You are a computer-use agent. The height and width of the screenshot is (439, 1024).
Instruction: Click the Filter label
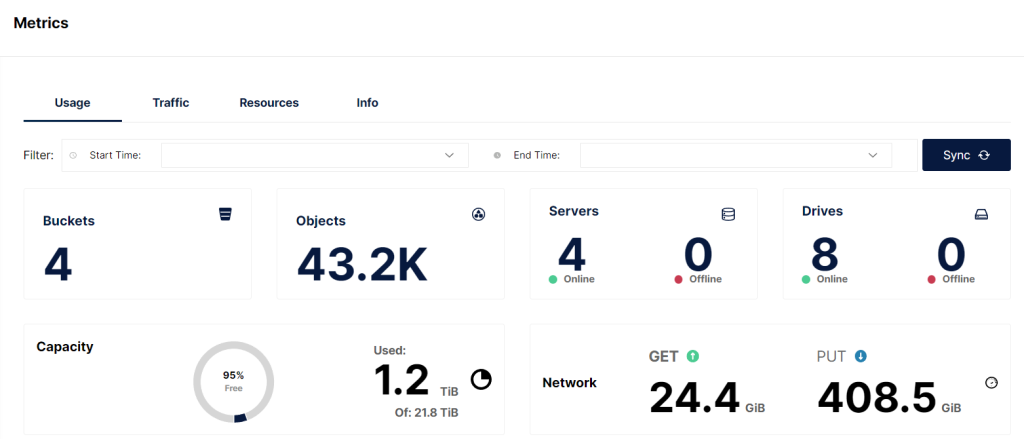[x=39, y=155]
